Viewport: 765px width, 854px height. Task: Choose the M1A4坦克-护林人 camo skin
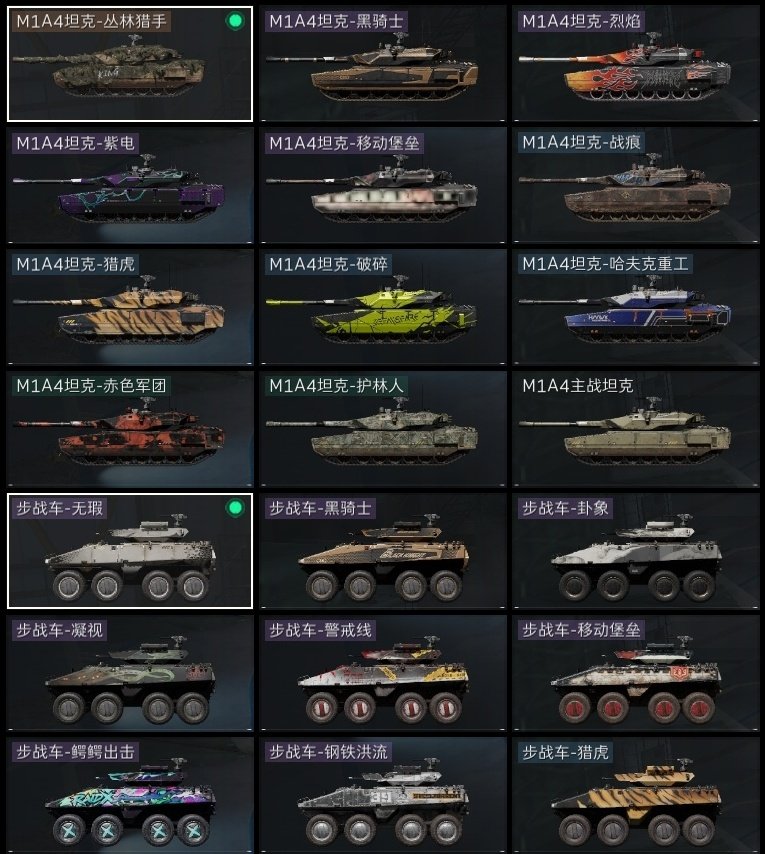pyautogui.click(x=383, y=429)
